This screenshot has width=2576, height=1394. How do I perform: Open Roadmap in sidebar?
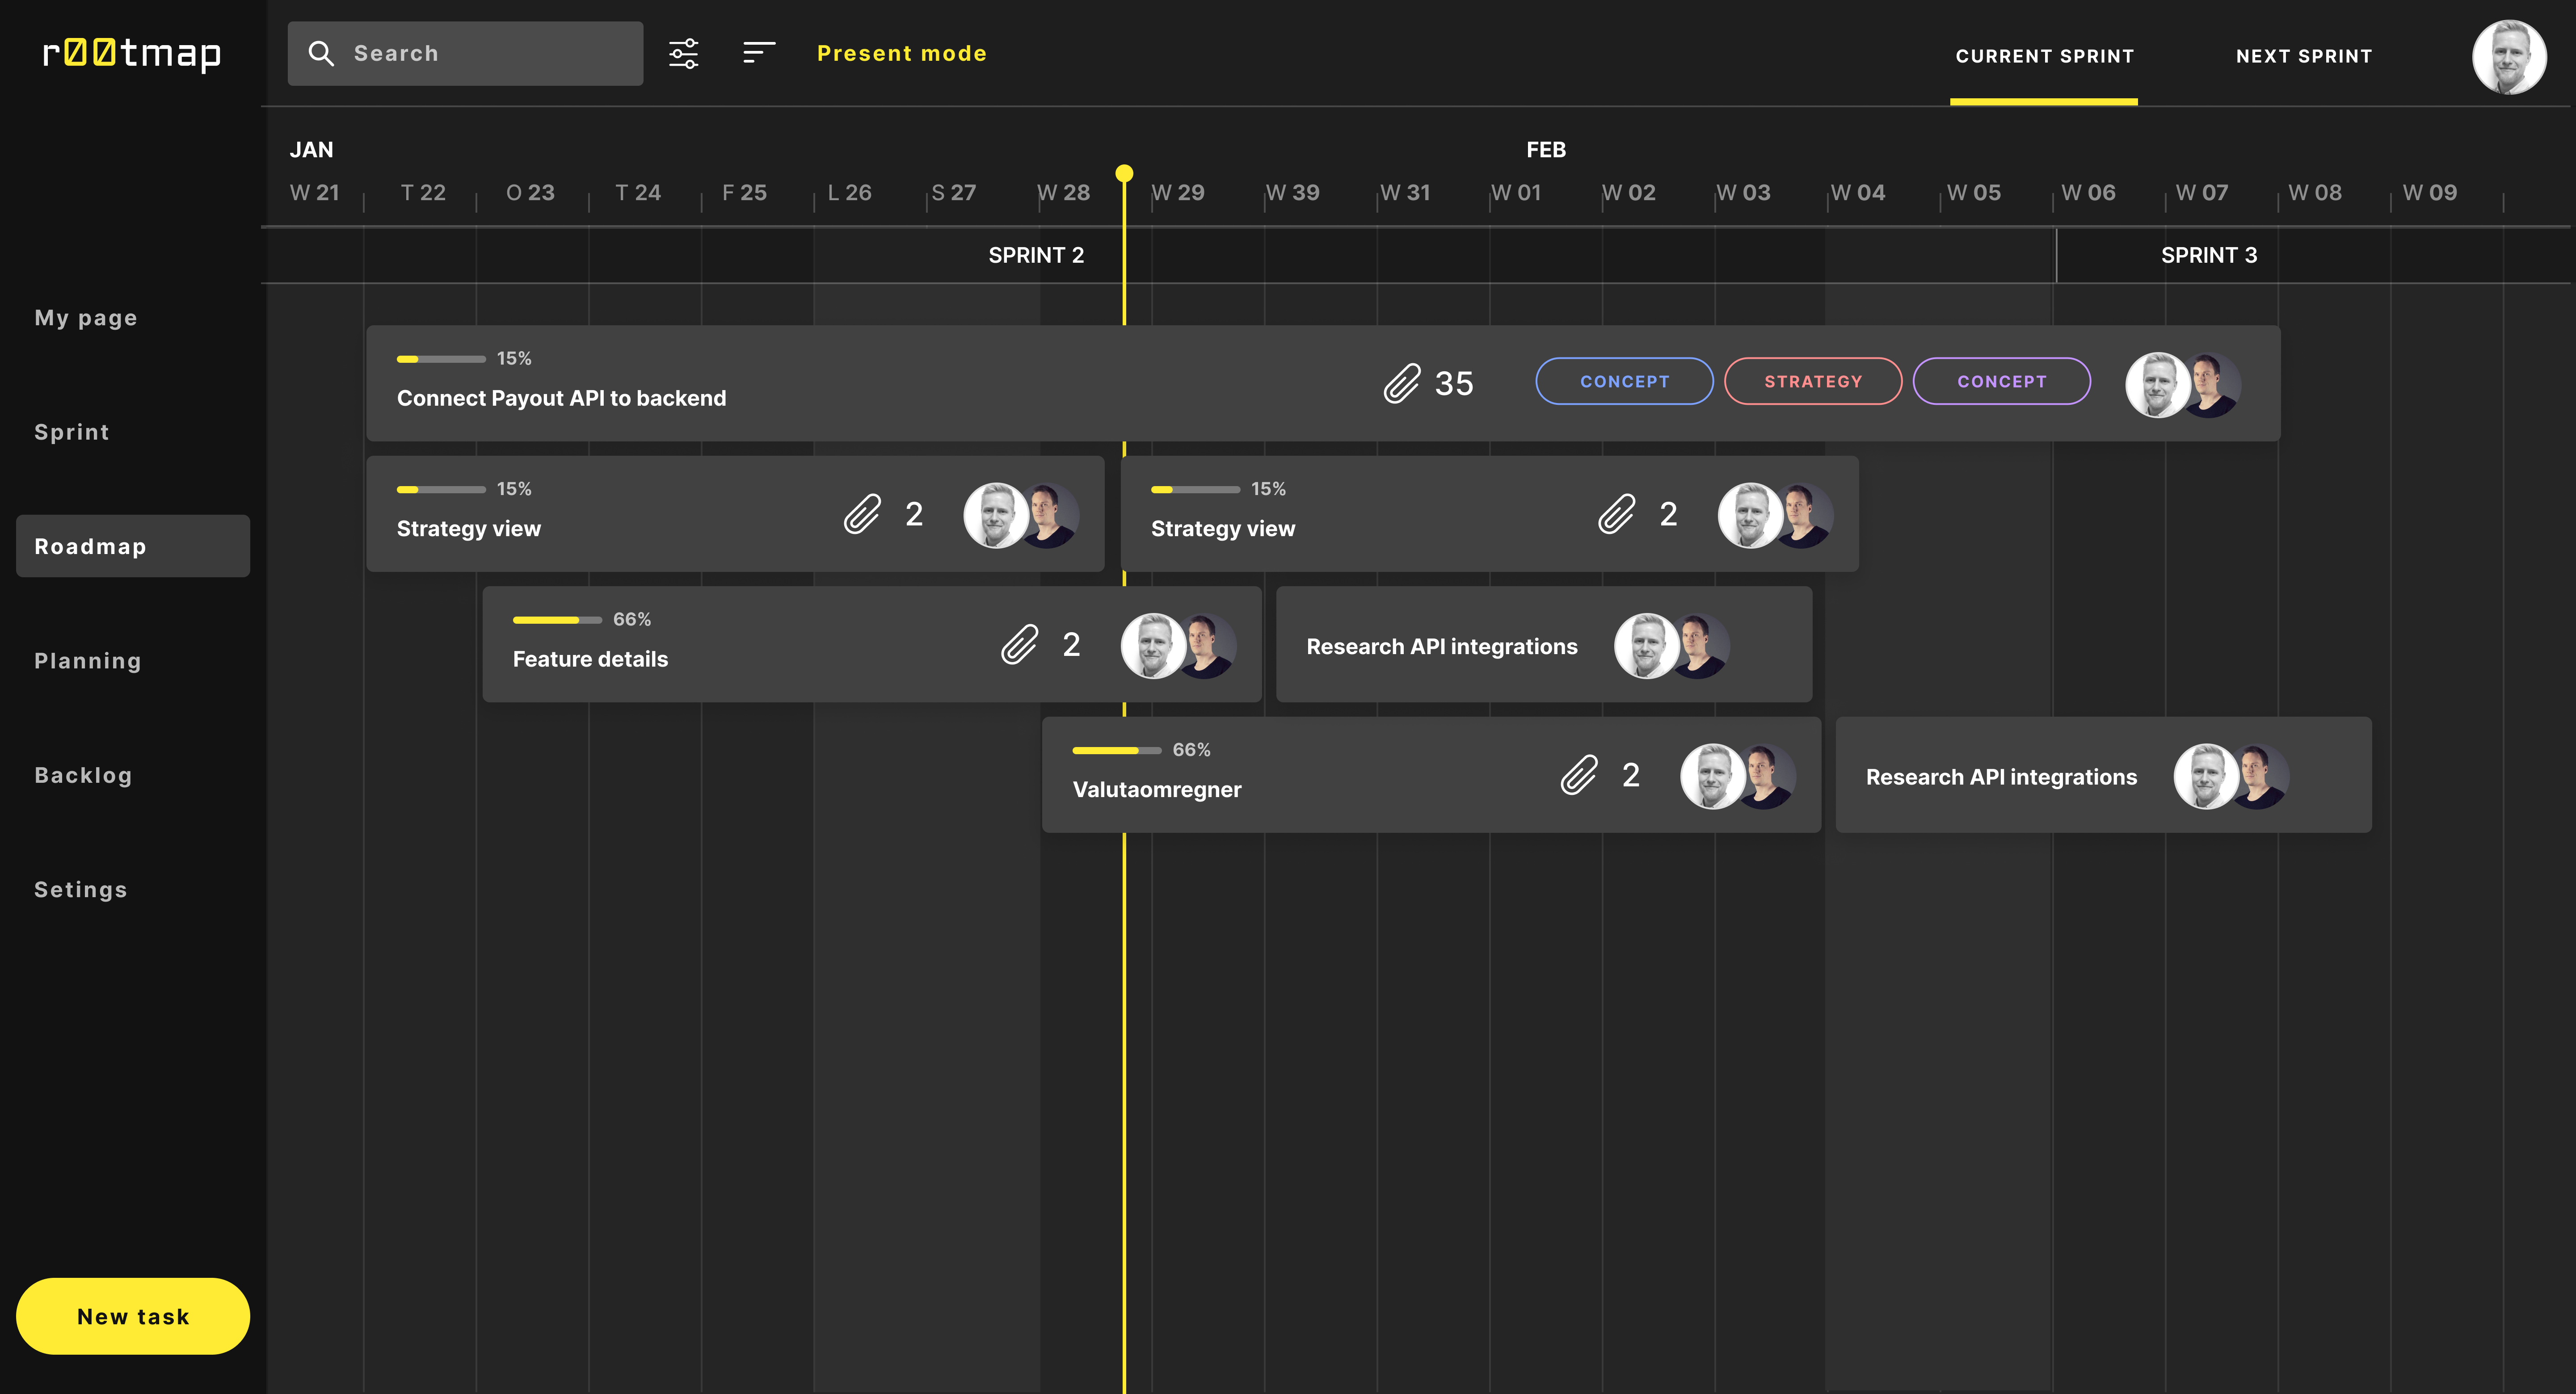133,546
